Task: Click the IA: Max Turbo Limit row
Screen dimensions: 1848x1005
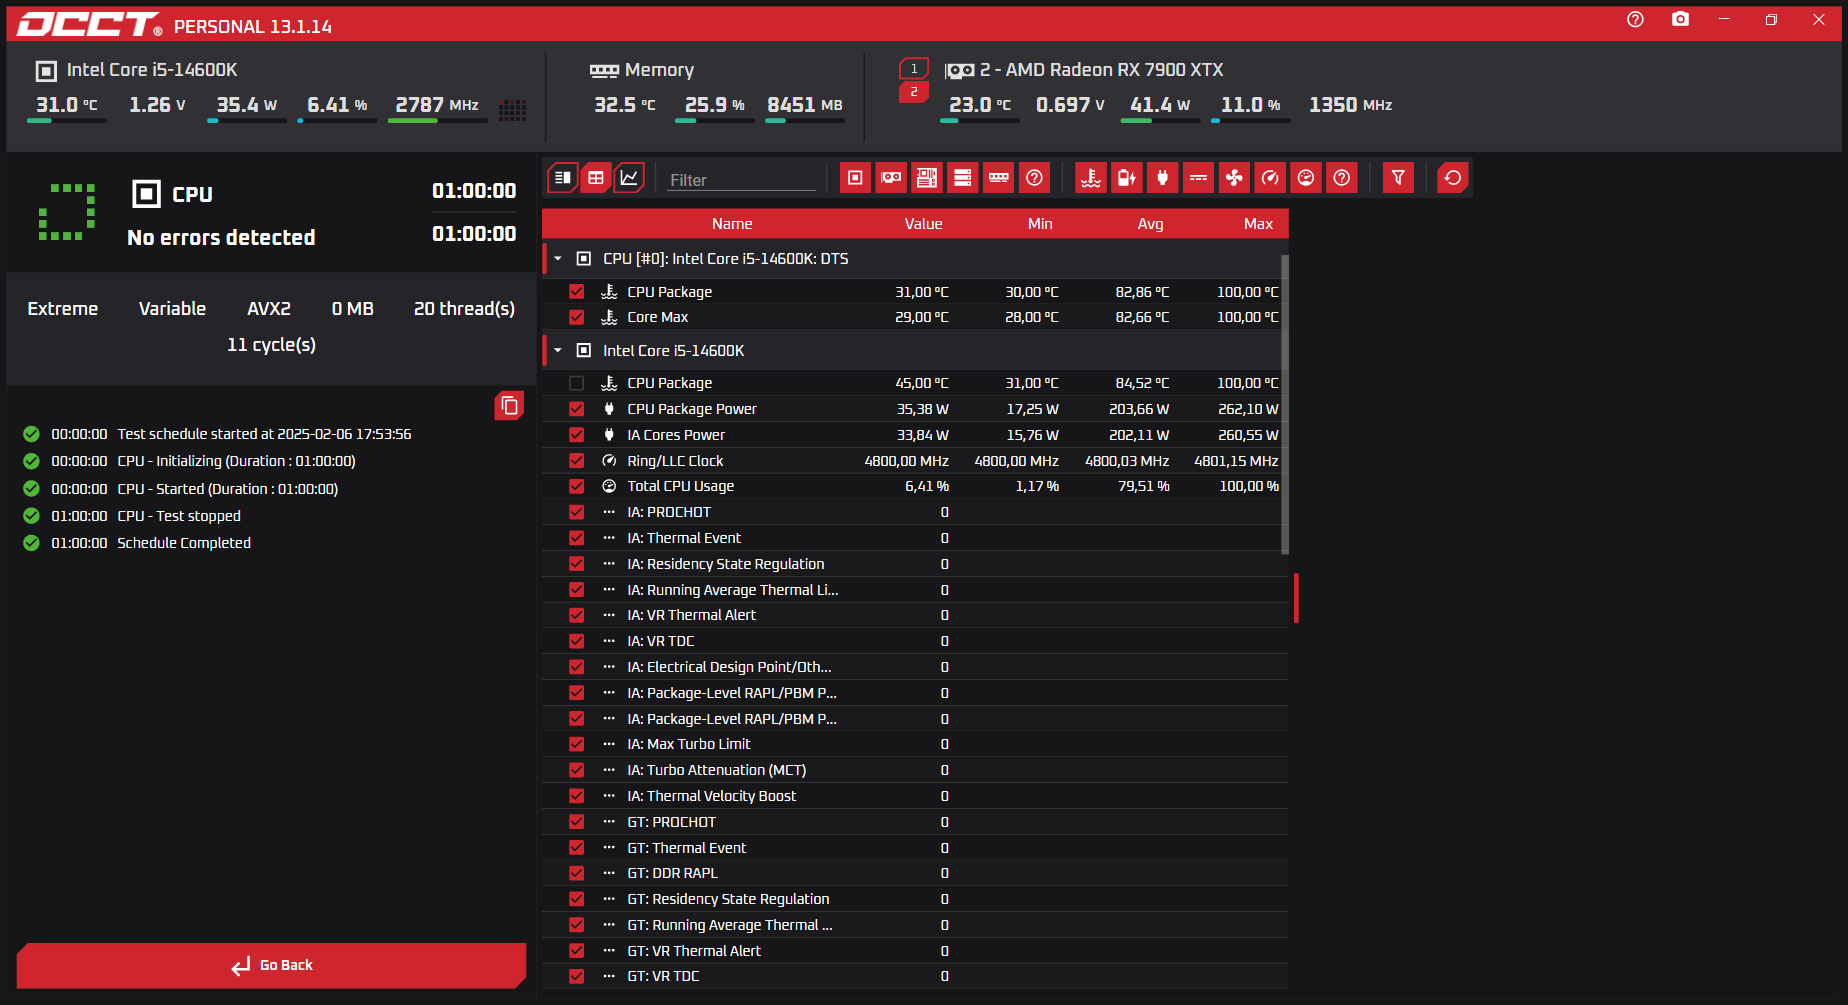Action: click(915, 744)
